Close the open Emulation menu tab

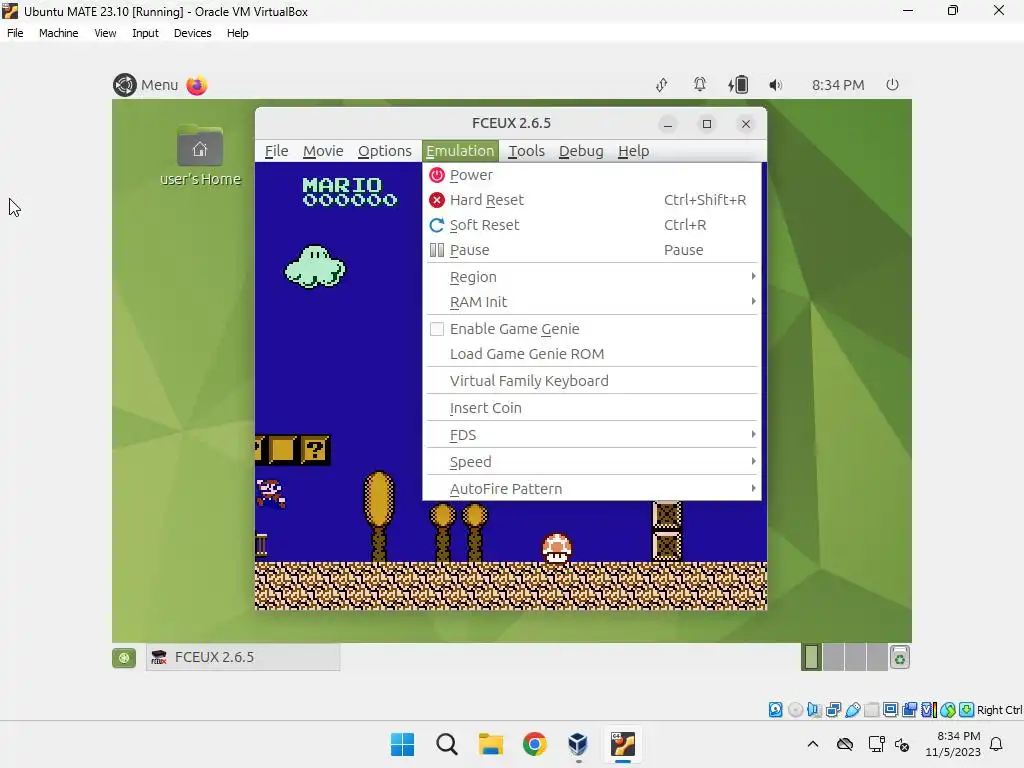click(x=460, y=151)
